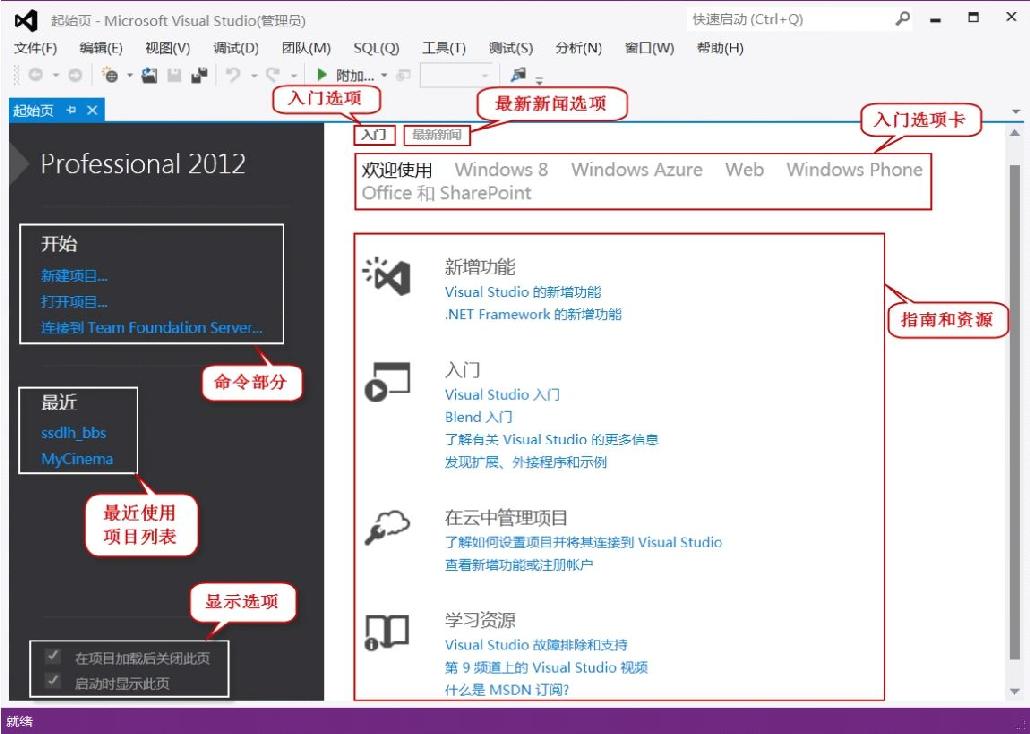Click the Visual Studio logo in title bar
The width and height of the screenshot is (1030, 734).
click(26, 21)
